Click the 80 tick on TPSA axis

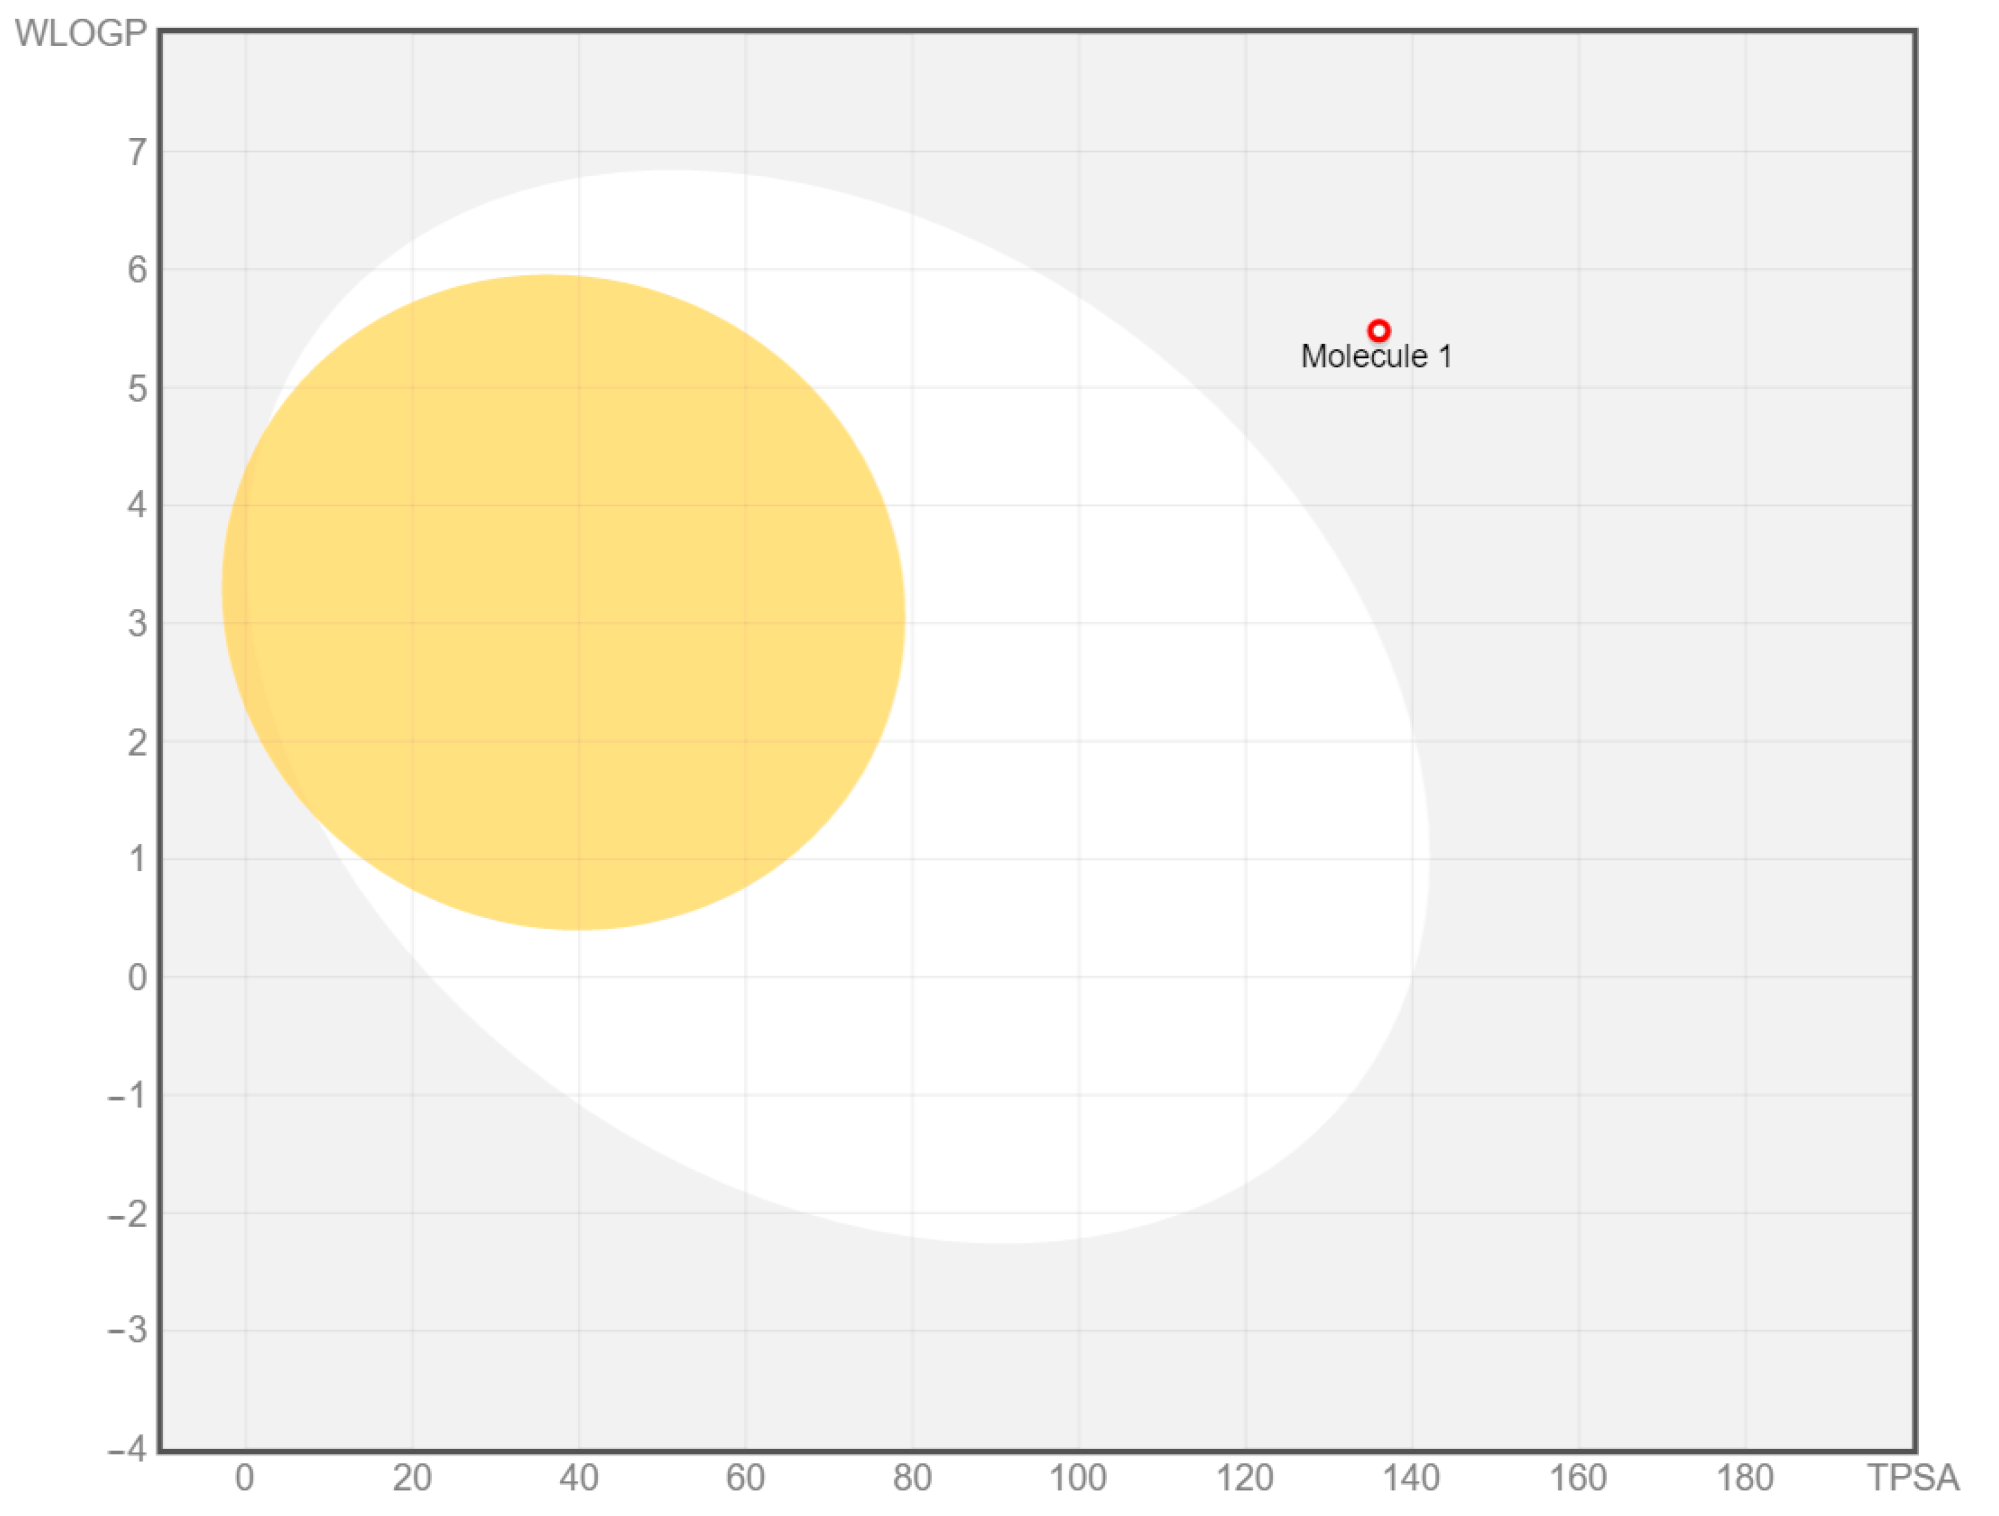[x=911, y=1477]
